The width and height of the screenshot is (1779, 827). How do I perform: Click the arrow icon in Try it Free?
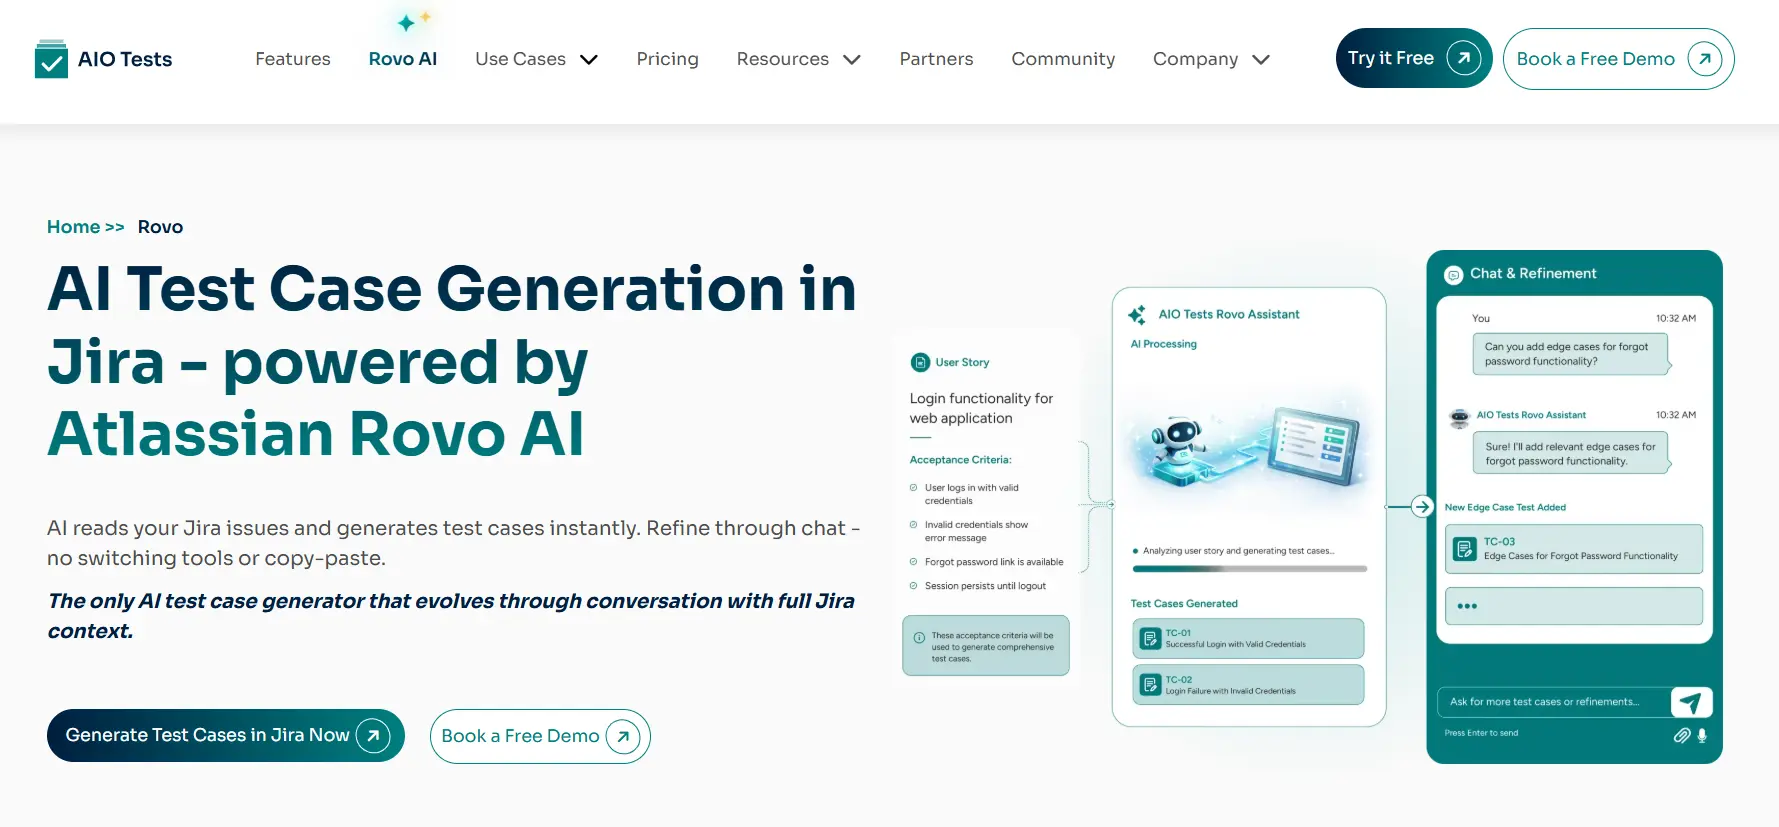point(1464,58)
